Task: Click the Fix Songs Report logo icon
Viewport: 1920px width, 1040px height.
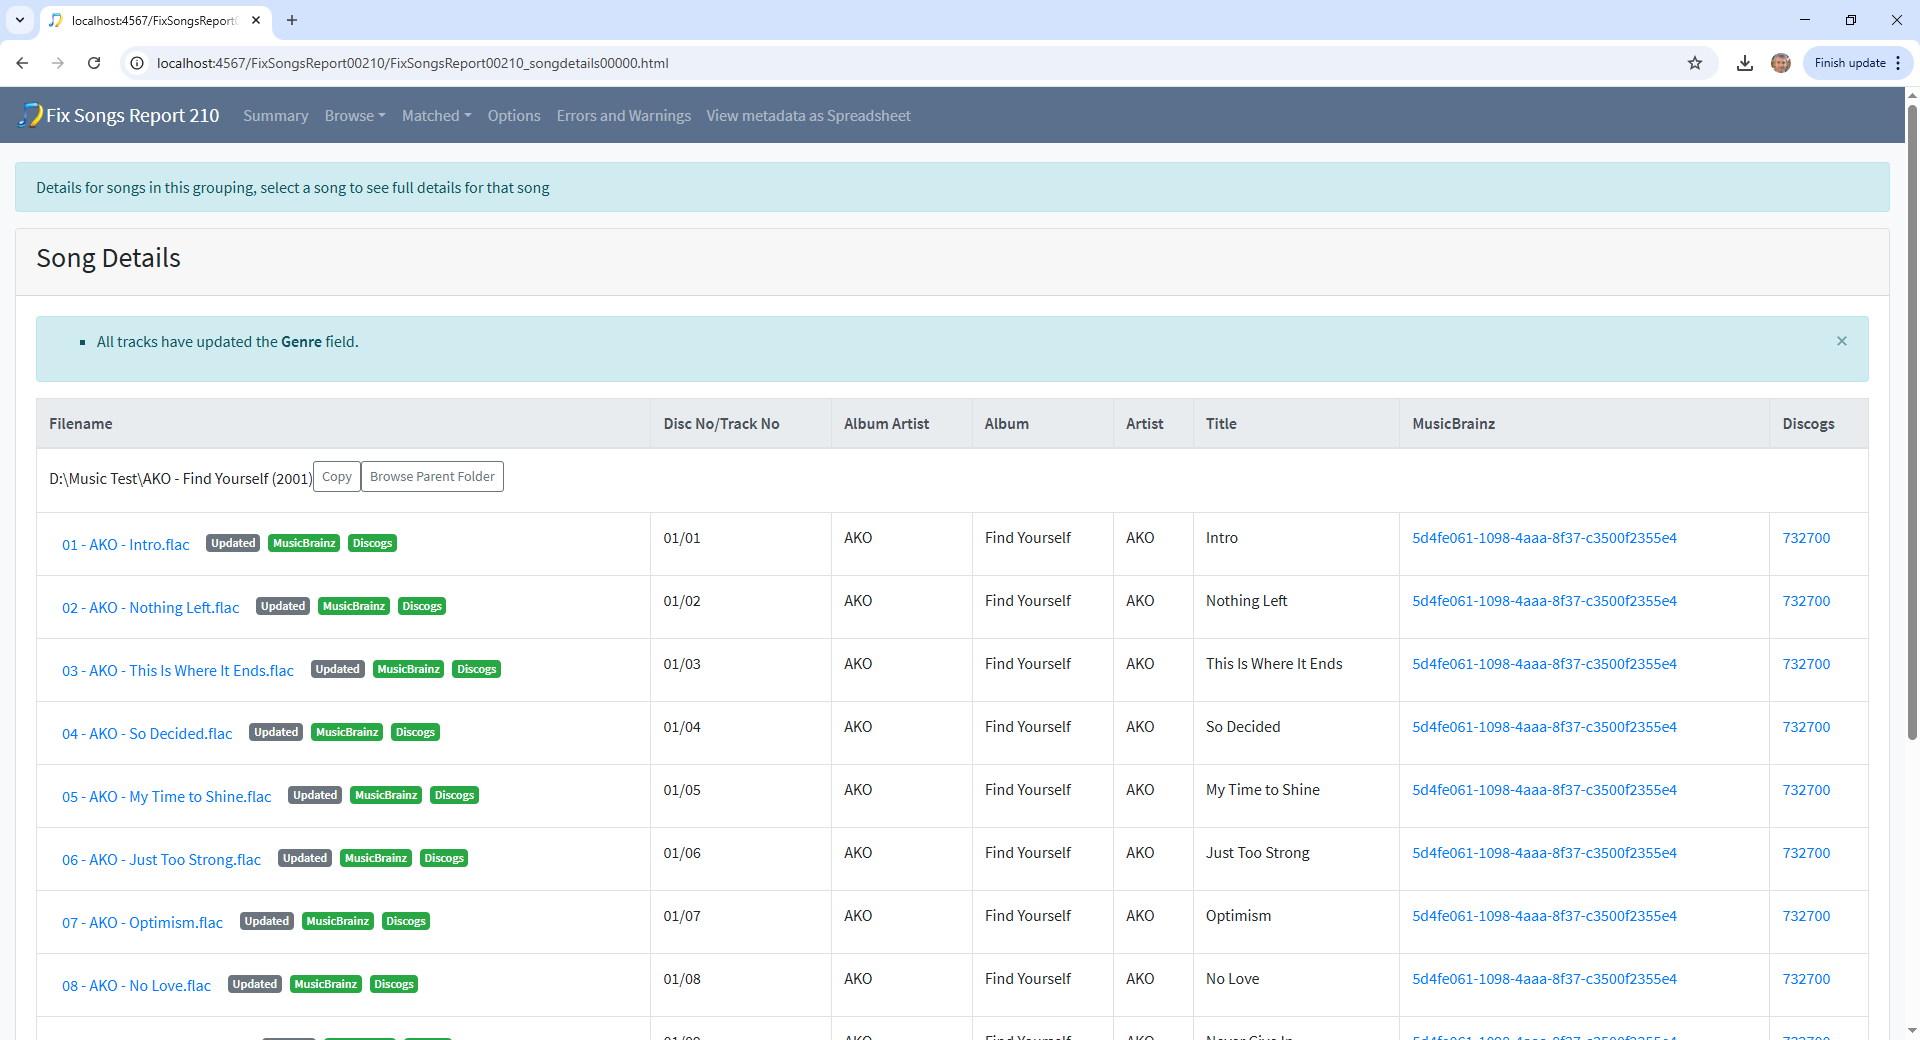Action: pos(31,115)
